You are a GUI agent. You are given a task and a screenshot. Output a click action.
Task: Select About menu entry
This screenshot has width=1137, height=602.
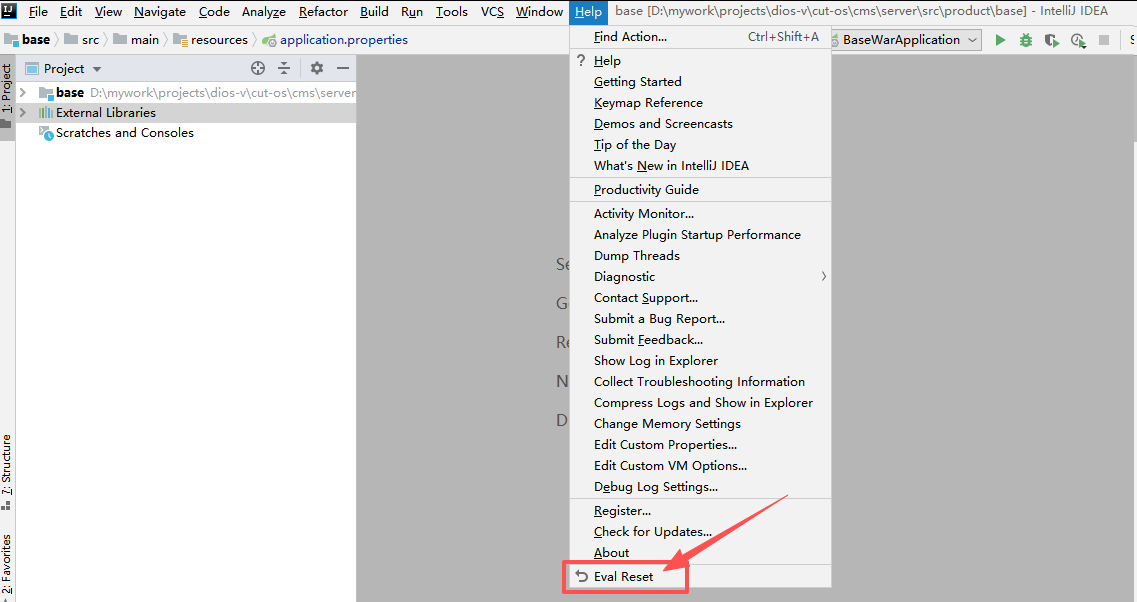tap(700, 553)
